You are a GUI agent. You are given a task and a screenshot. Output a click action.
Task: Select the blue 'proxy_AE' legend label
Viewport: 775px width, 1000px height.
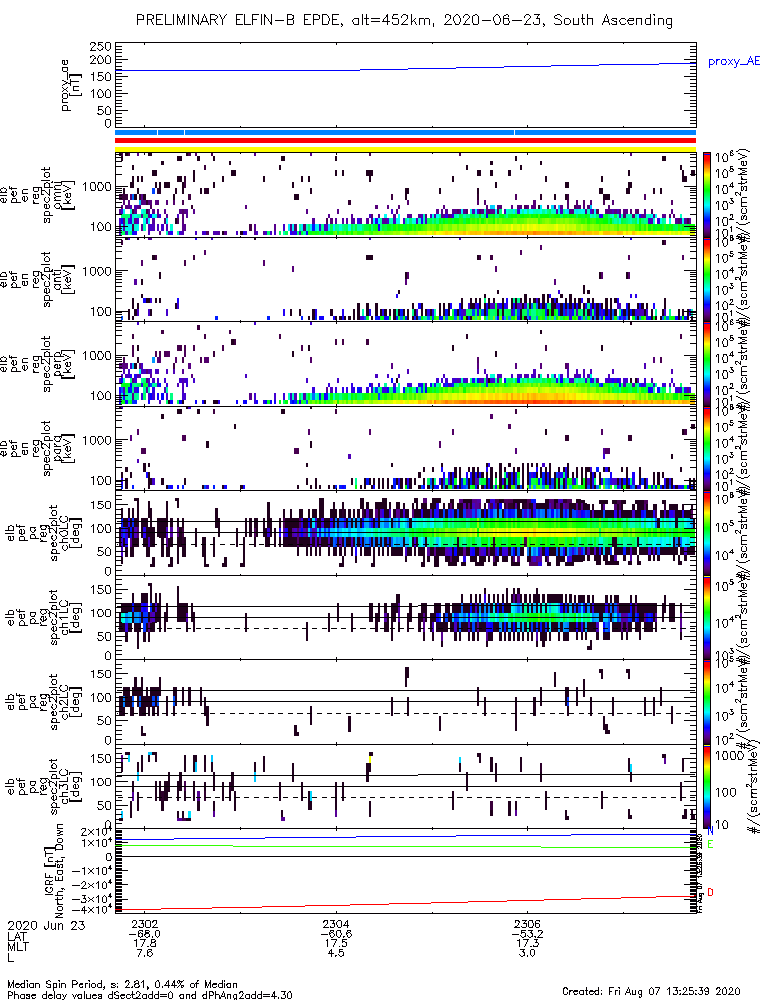(734, 62)
